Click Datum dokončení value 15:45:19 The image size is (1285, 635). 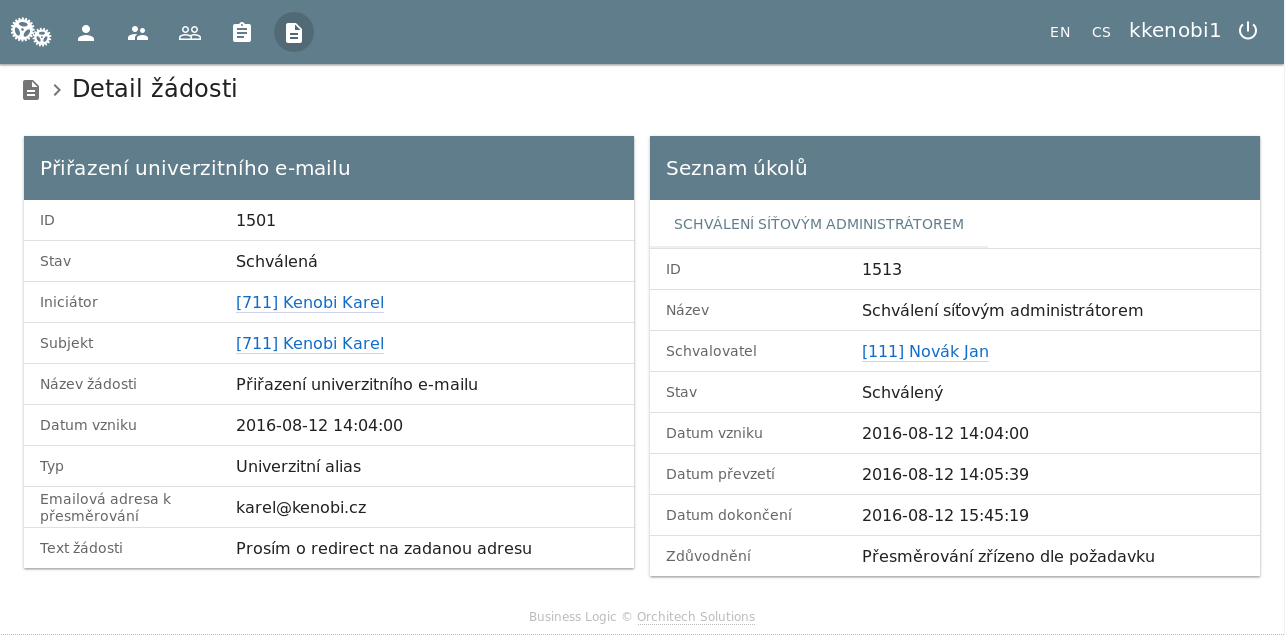pyautogui.click(x=945, y=515)
